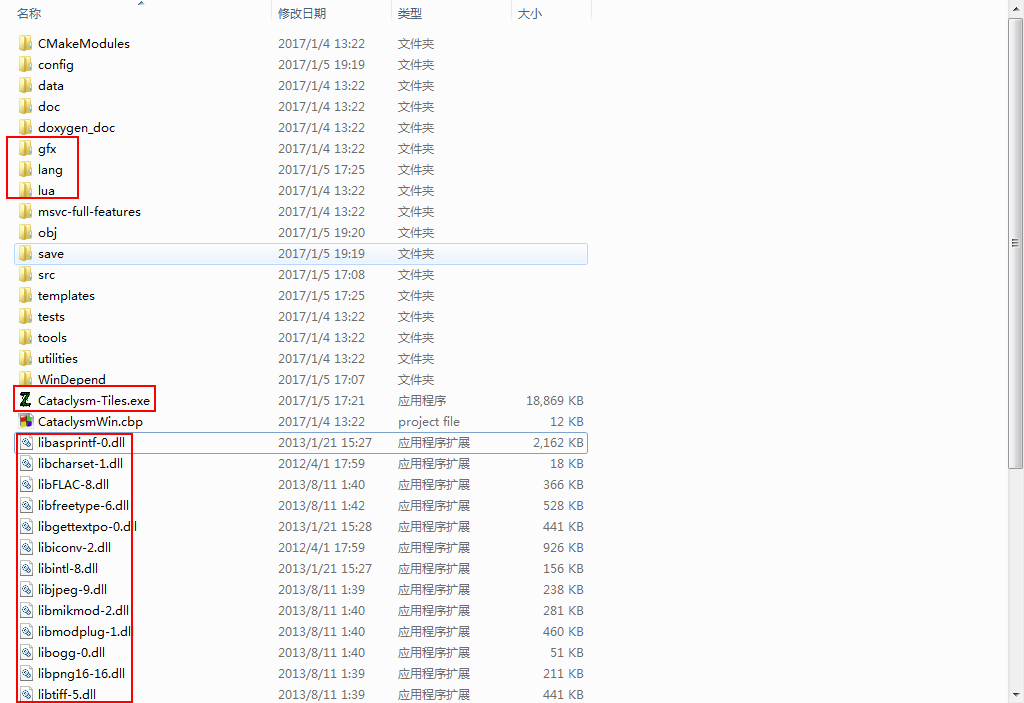The width and height of the screenshot is (1024, 703).
Task: Select the templates folder icon
Action: [25, 295]
